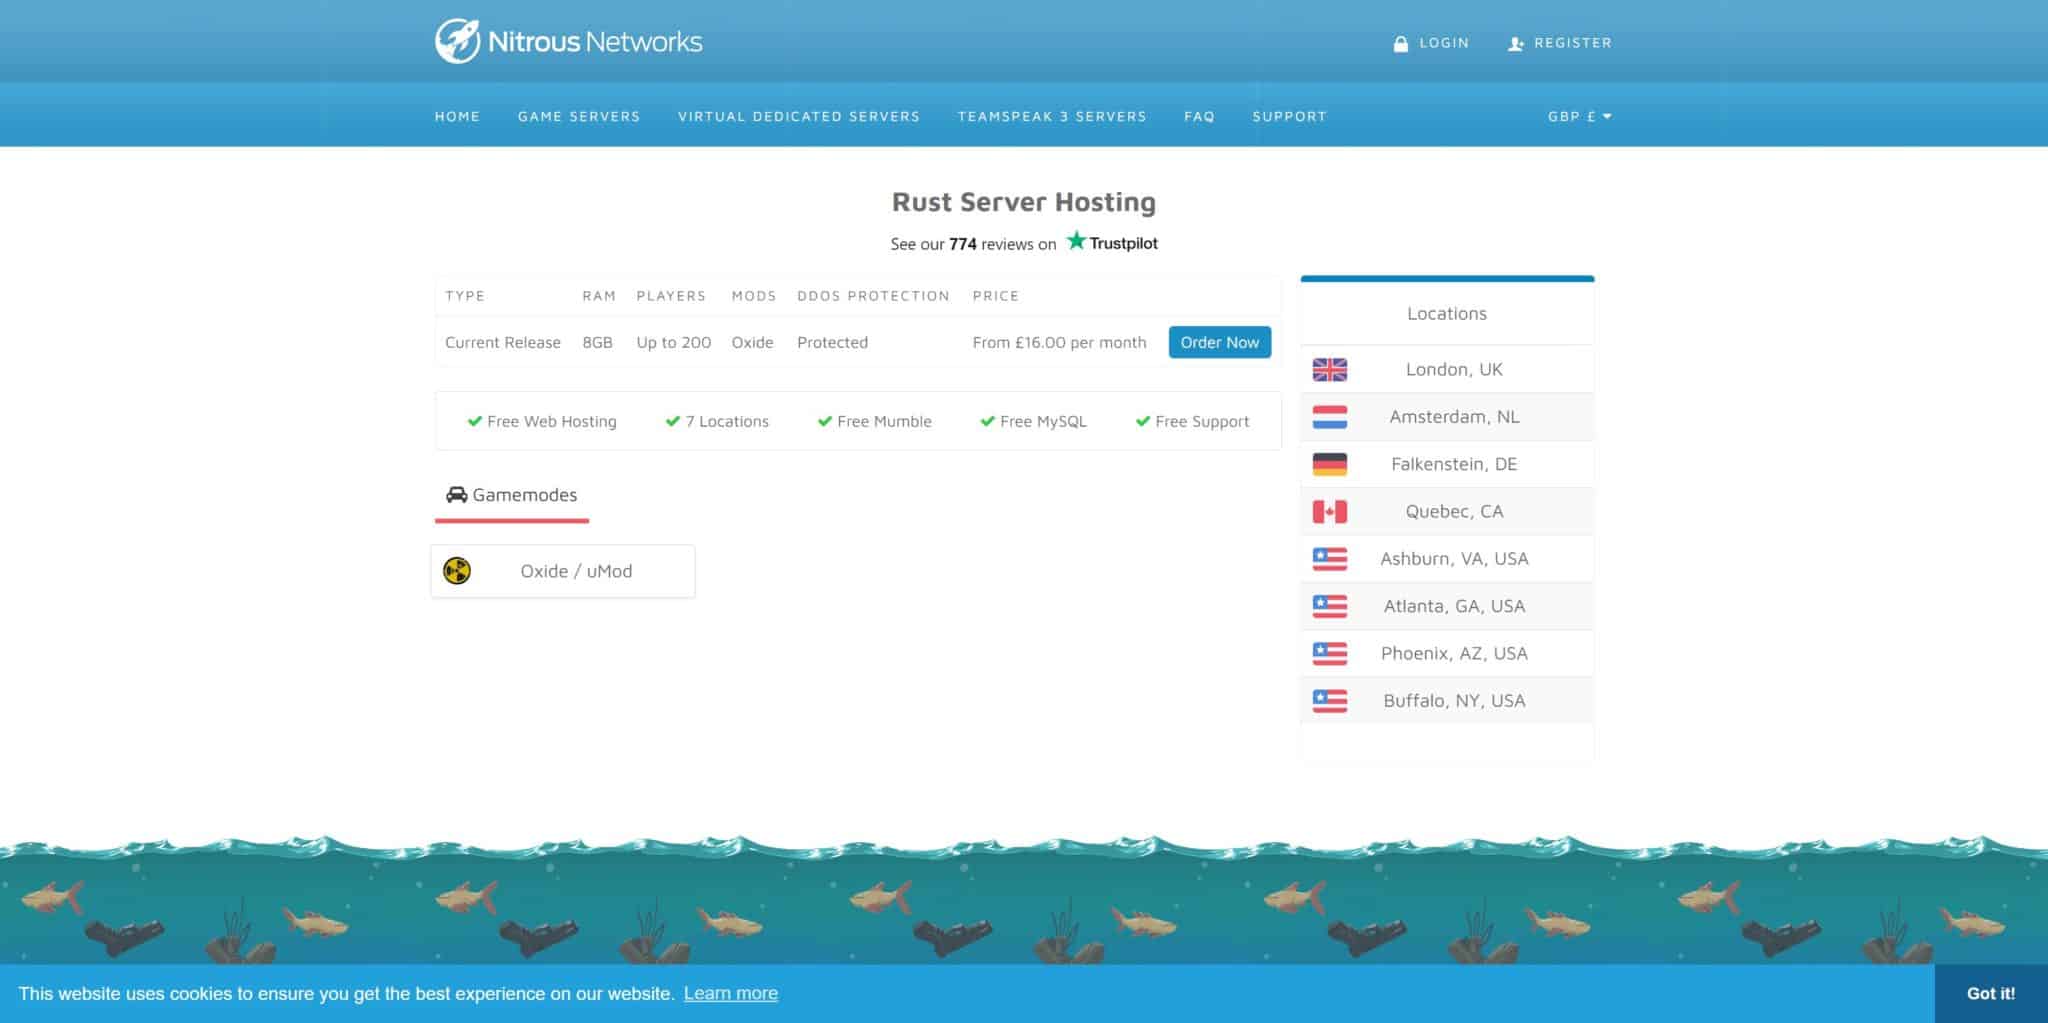Select the Gamemodes tab
The height and width of the screenshot is (1023, 2048).
tap(512, 495)
